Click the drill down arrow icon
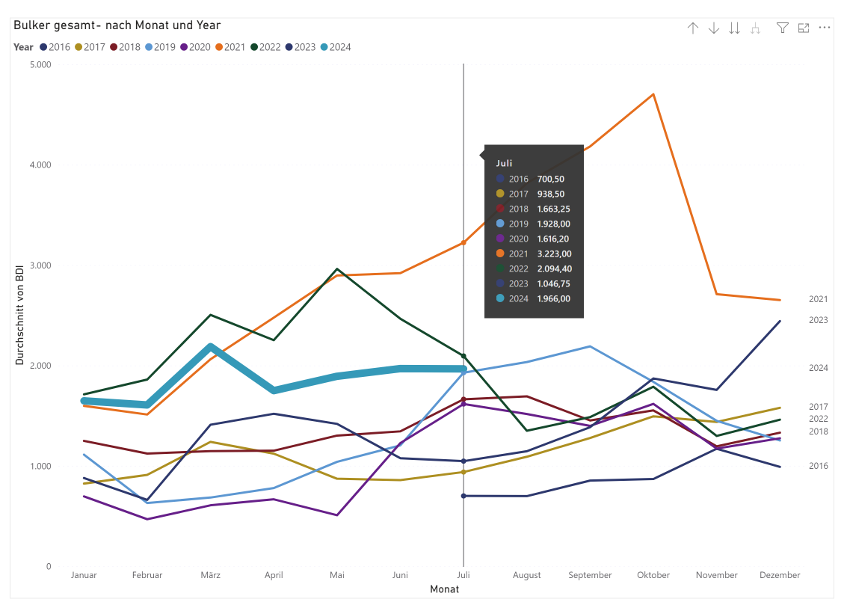 pyautogui.click(x=713, y=28)
